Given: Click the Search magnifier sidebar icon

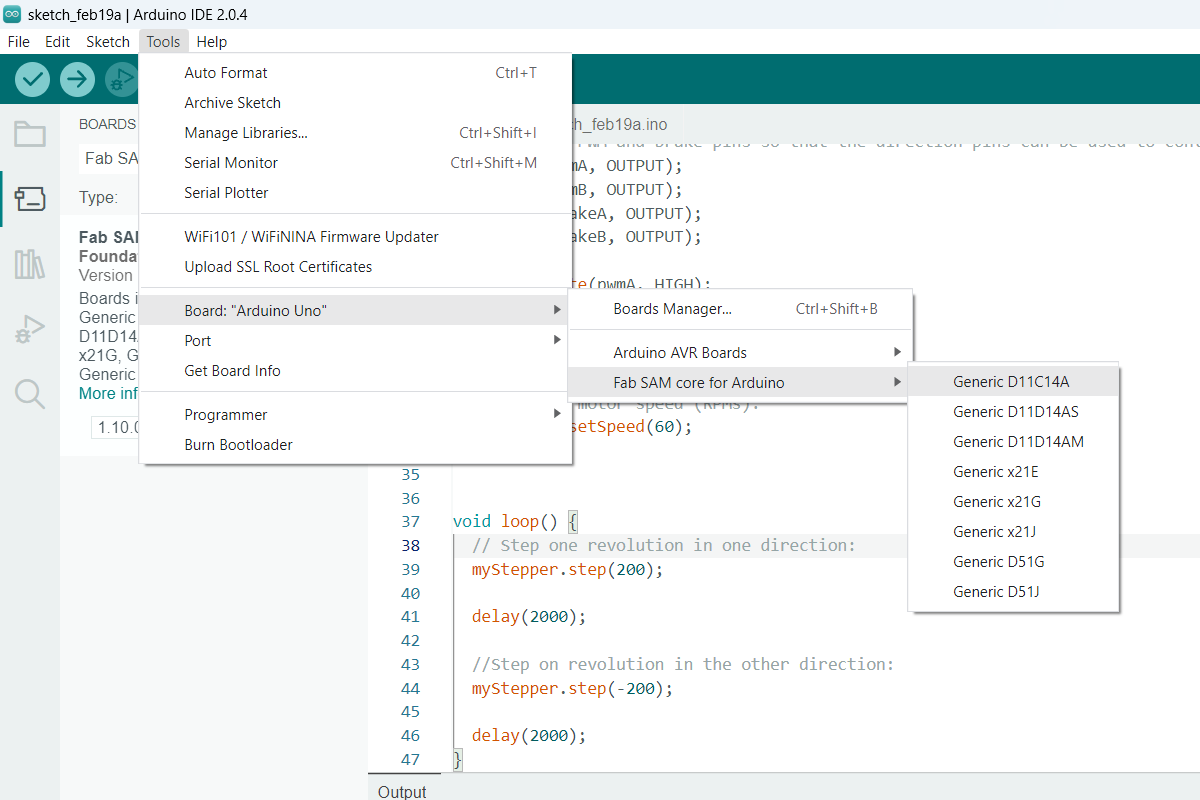Looking at the screenshot, I should (x=30, y=394).
